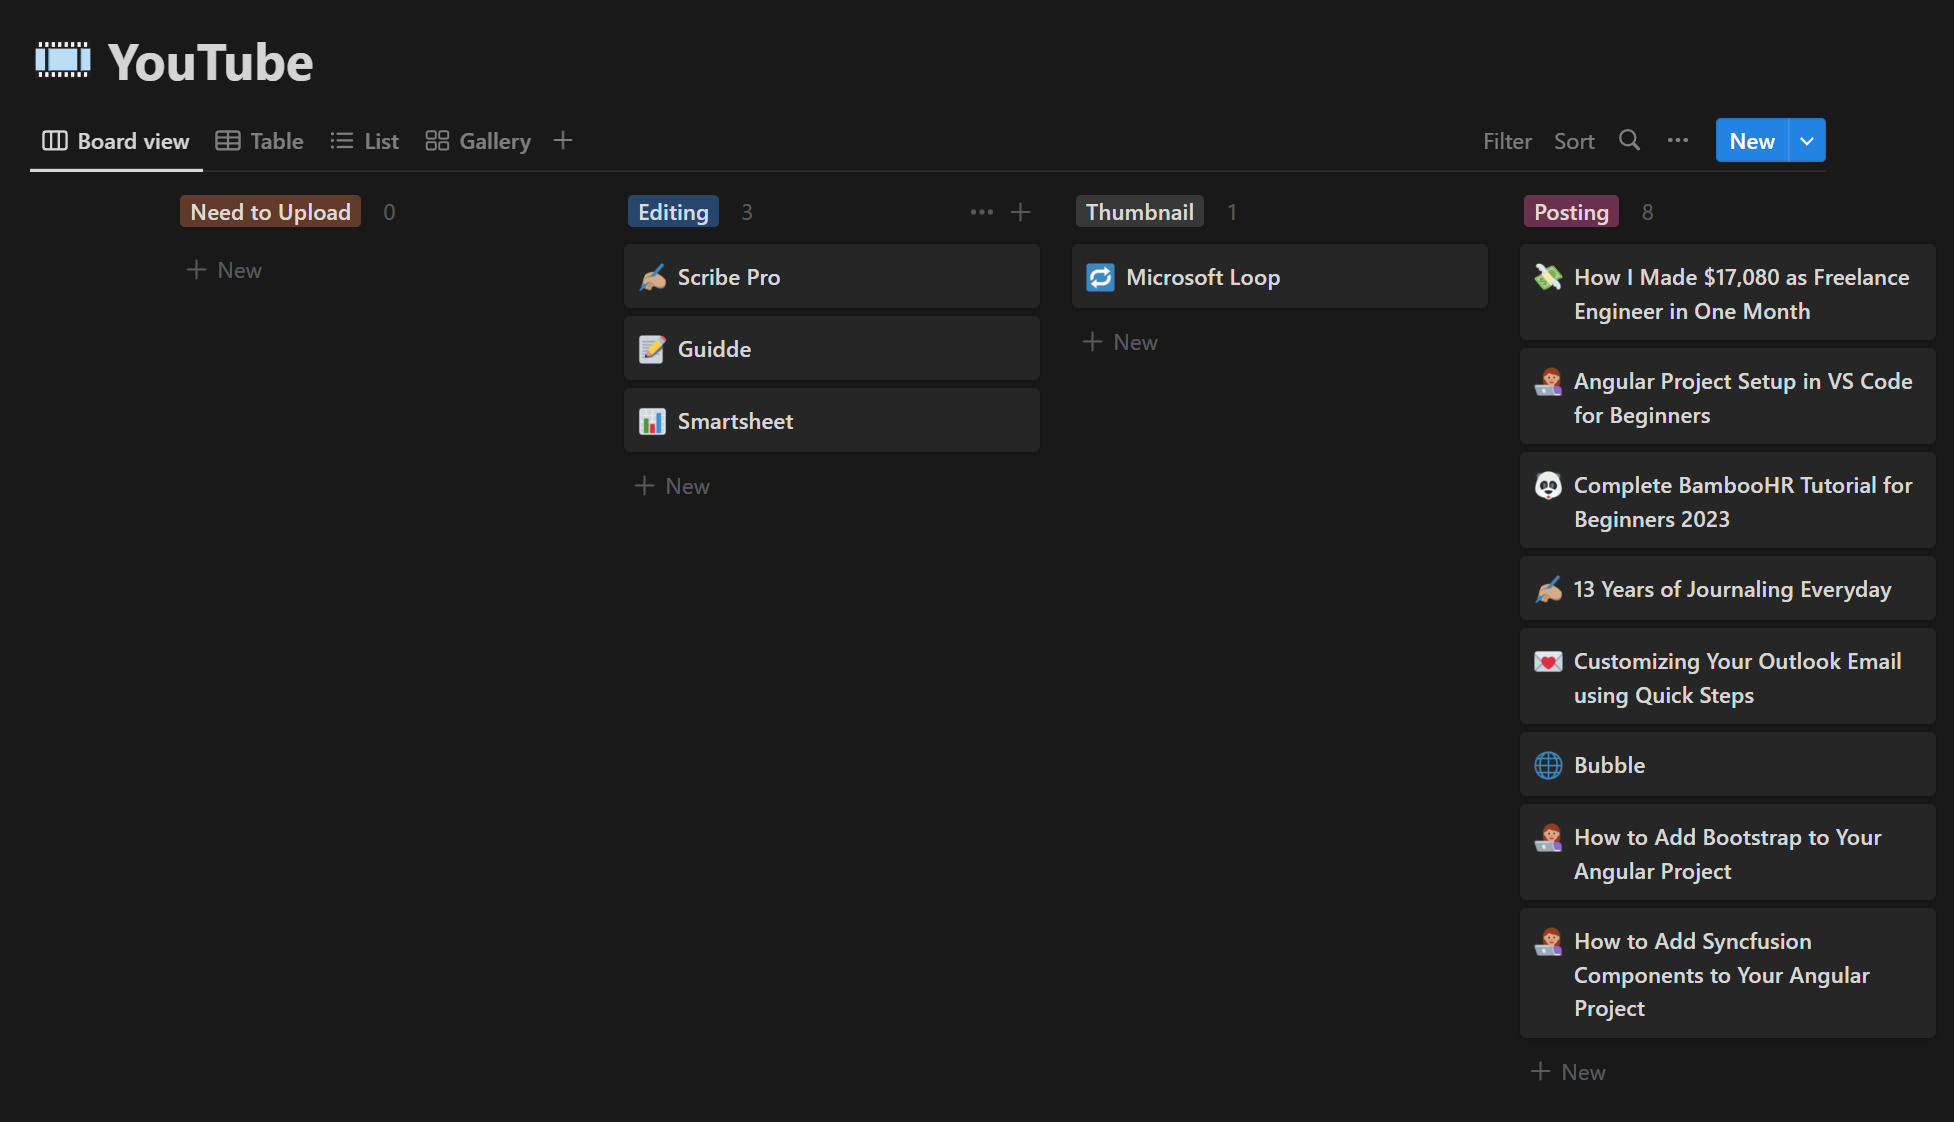Add new card under Need to Upload
This screenshot has width=1954, height=1122.
(224, 270)
